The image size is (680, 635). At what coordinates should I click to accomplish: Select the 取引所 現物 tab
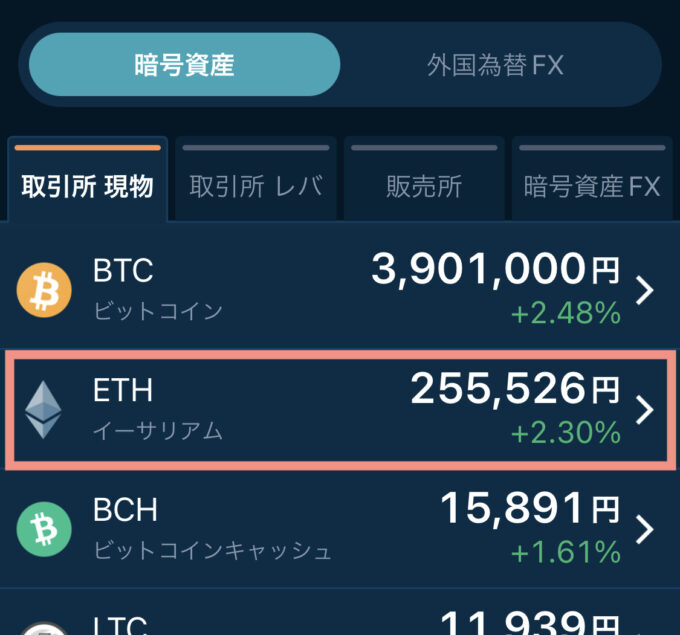pos(88,180)
